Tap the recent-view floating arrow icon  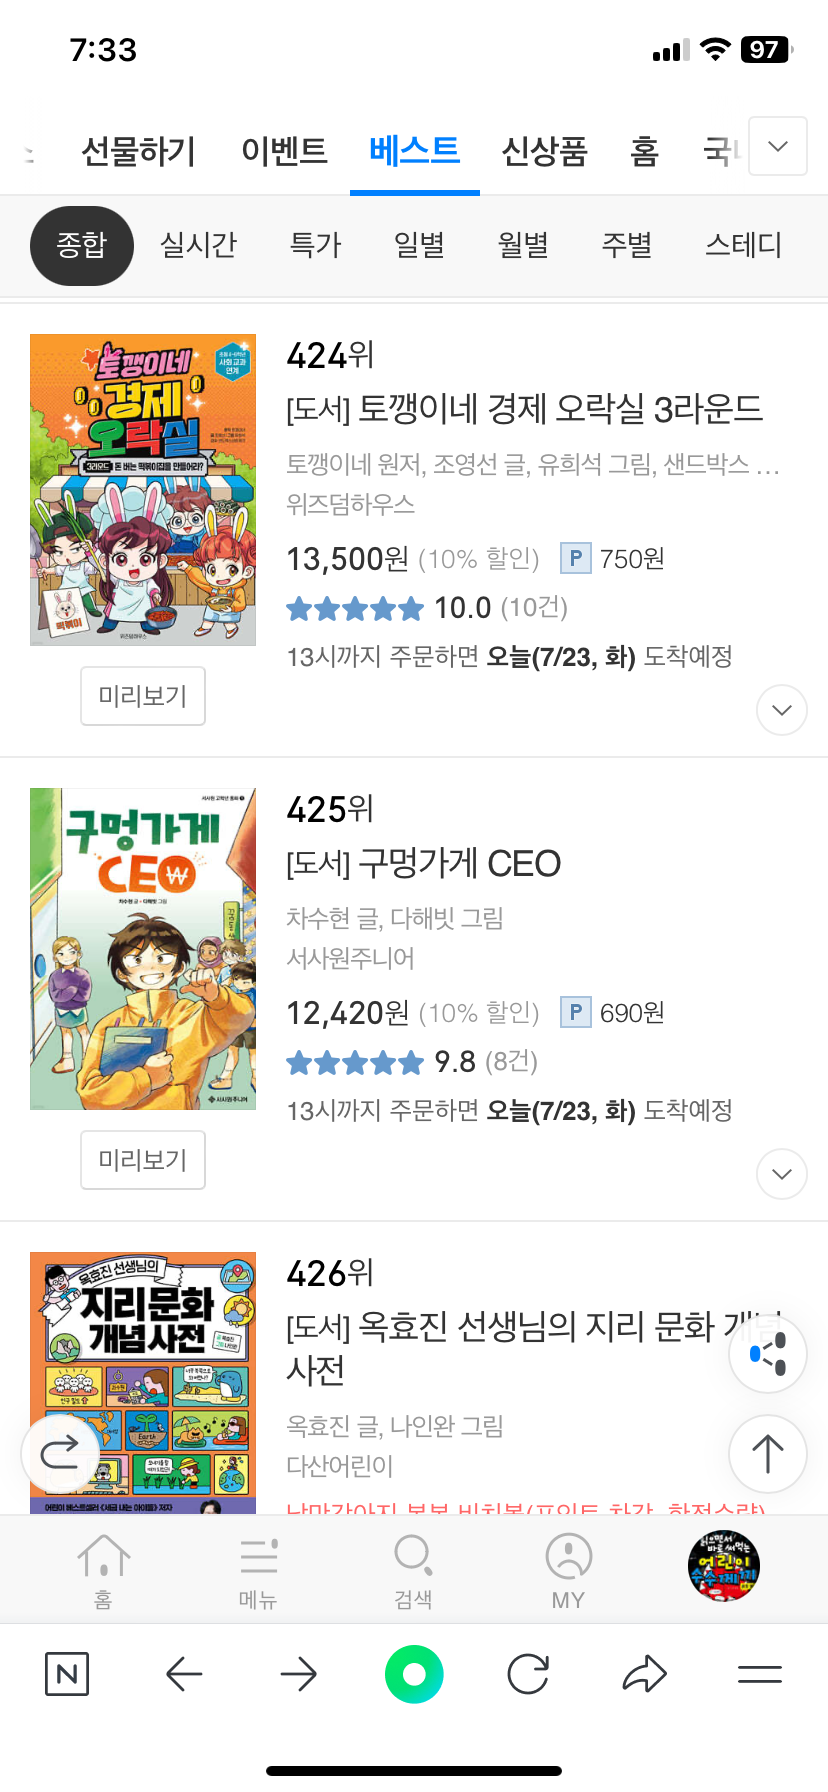click(x=60, y=1451)
